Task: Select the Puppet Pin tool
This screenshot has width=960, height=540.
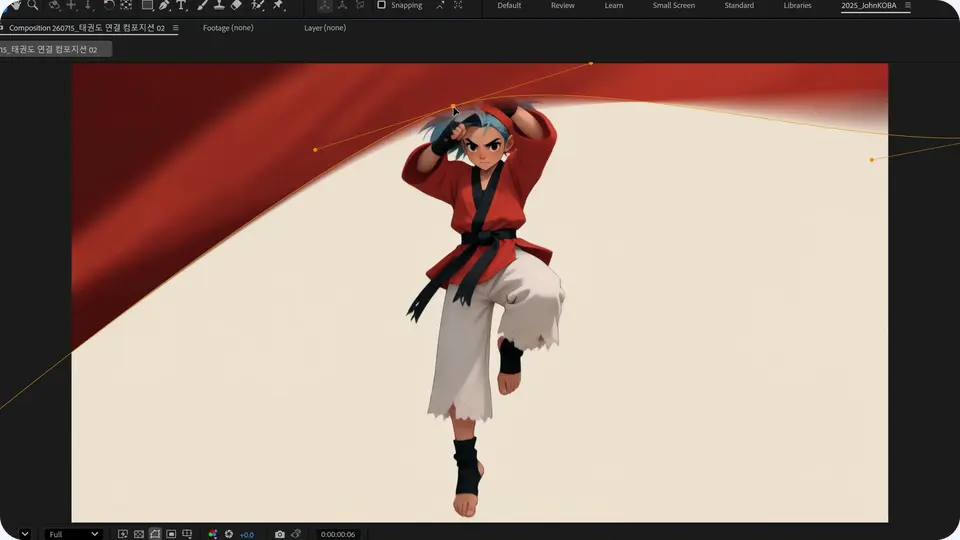Action: (279, 5)
